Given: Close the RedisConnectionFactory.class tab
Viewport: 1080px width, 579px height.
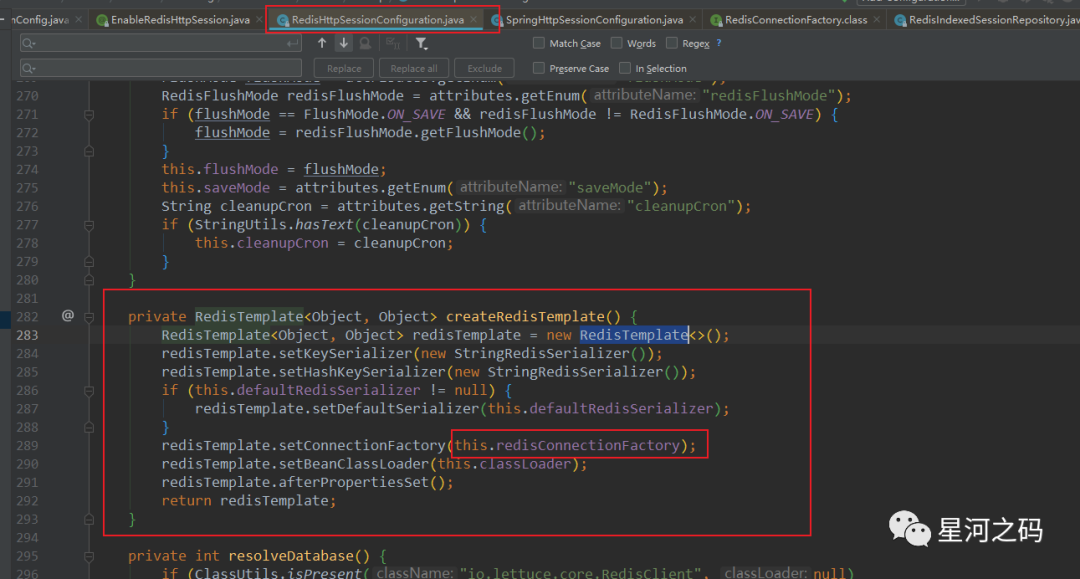Looking at the screenshot, I should click(876, 20).
